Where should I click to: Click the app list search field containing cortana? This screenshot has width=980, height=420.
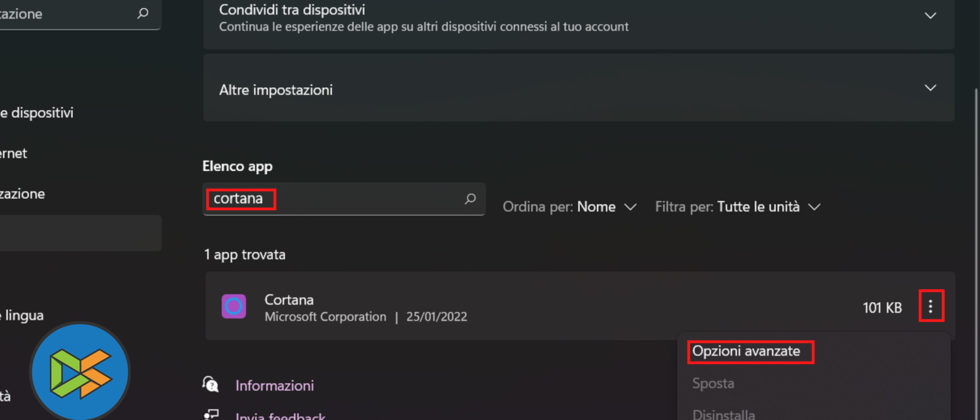(x=344, y=199)
